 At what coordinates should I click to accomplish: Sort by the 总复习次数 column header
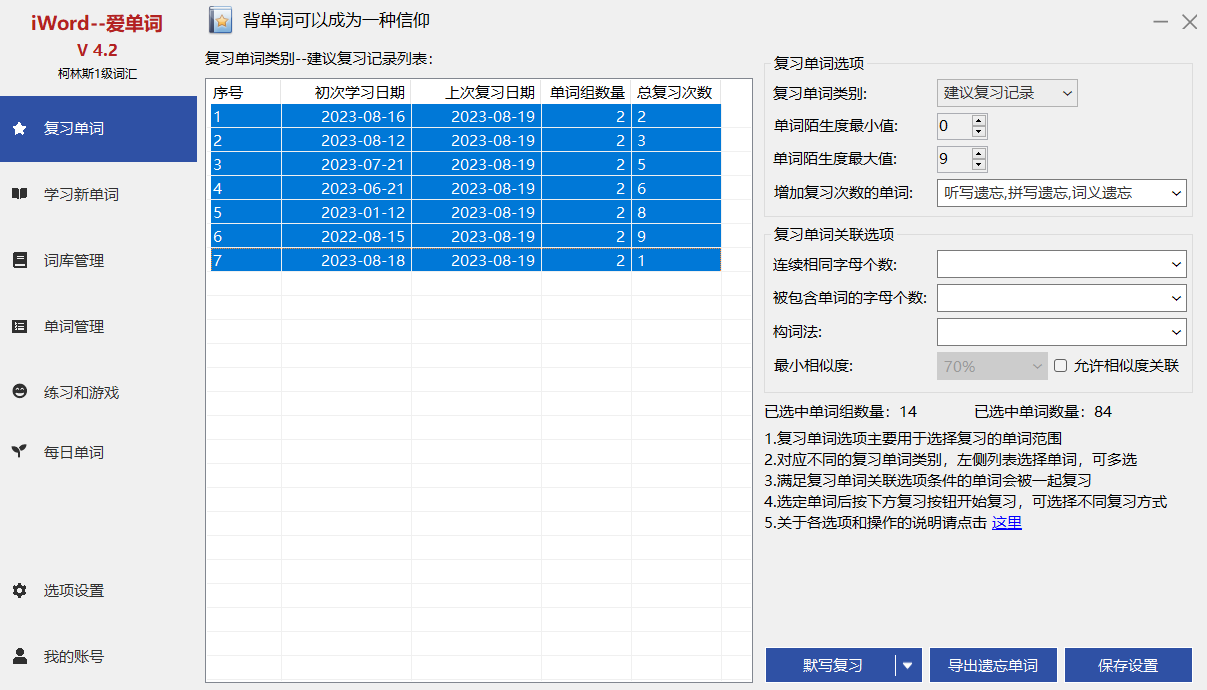[x=675, y=93]
